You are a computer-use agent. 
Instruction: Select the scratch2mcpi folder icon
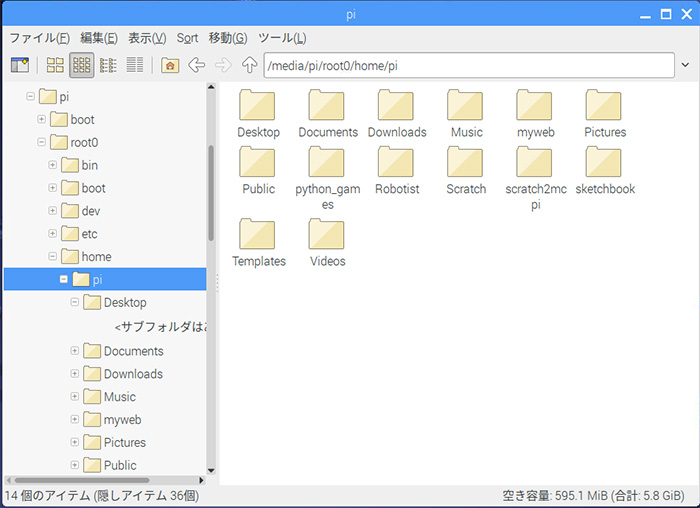[535, 163]
